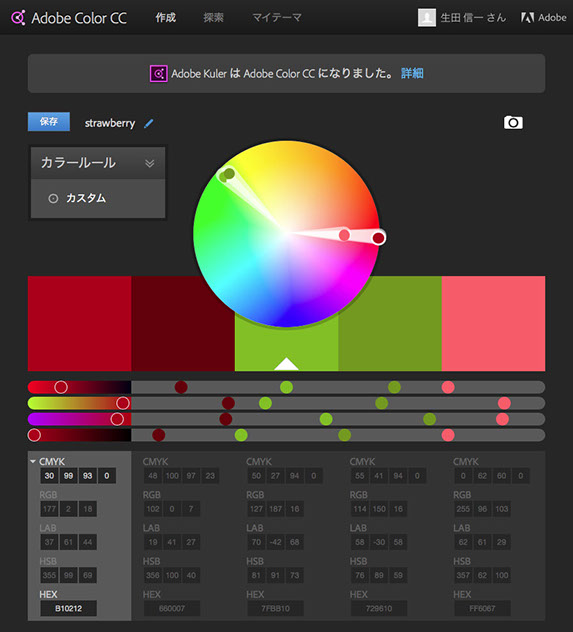
Task: Click the HEX field 660007
Action: (172, 608)
